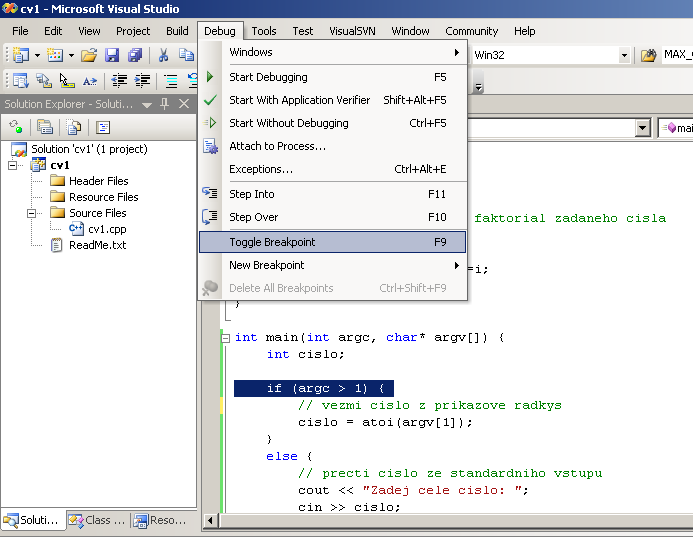The image size is (693, 537).
Task: Click the Copy icon in the toolbar
Action: point(186,55)
